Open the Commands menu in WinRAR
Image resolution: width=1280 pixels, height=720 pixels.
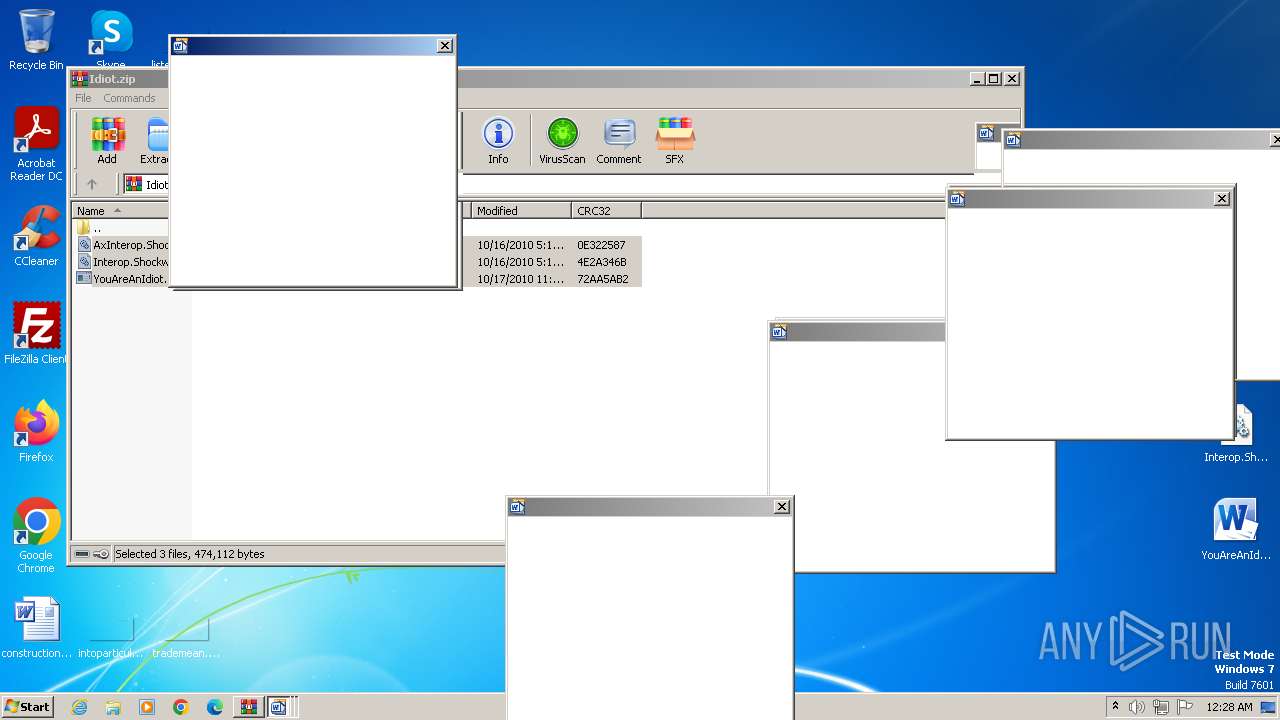129,98
